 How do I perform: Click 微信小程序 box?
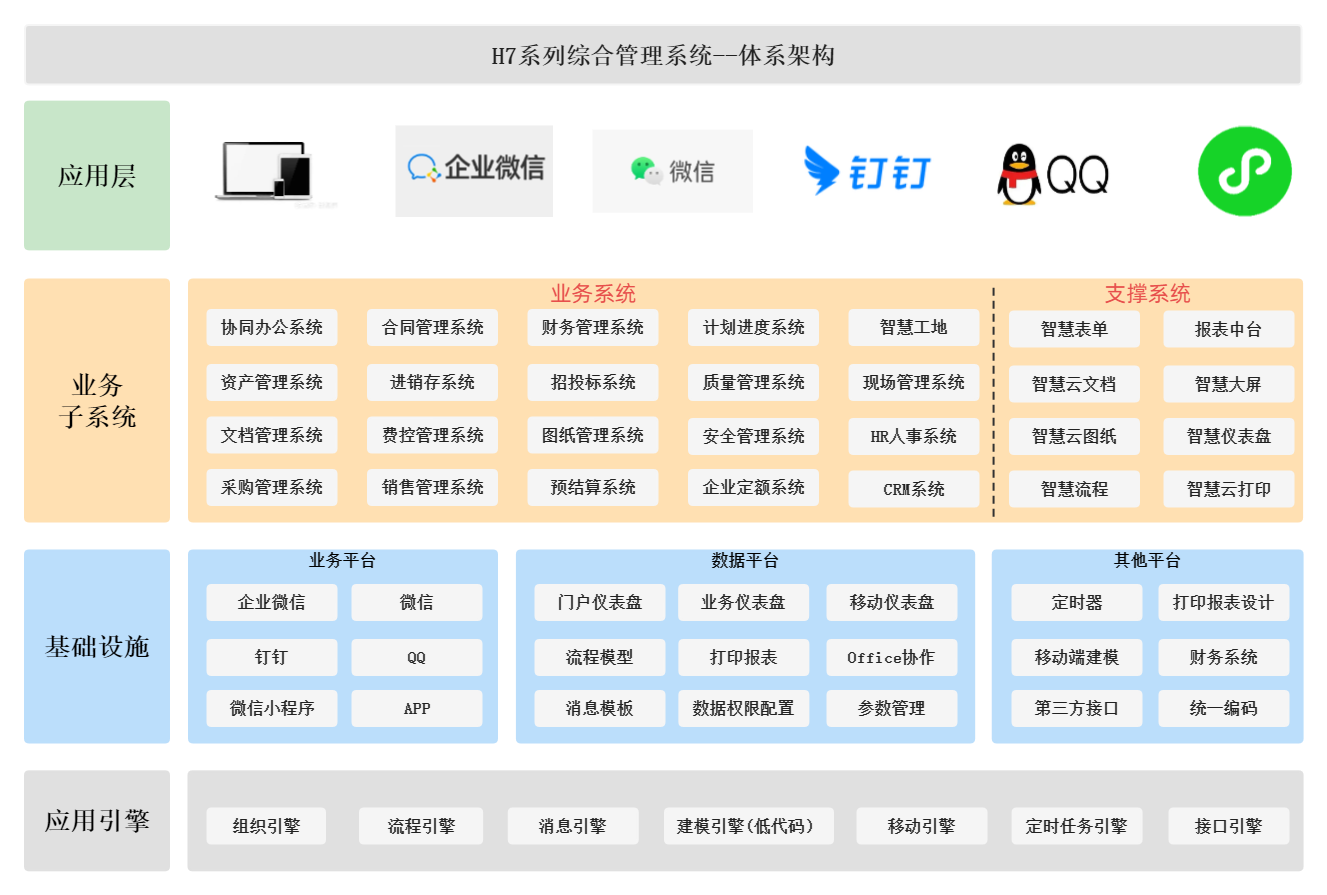click(x=272, y=709)
